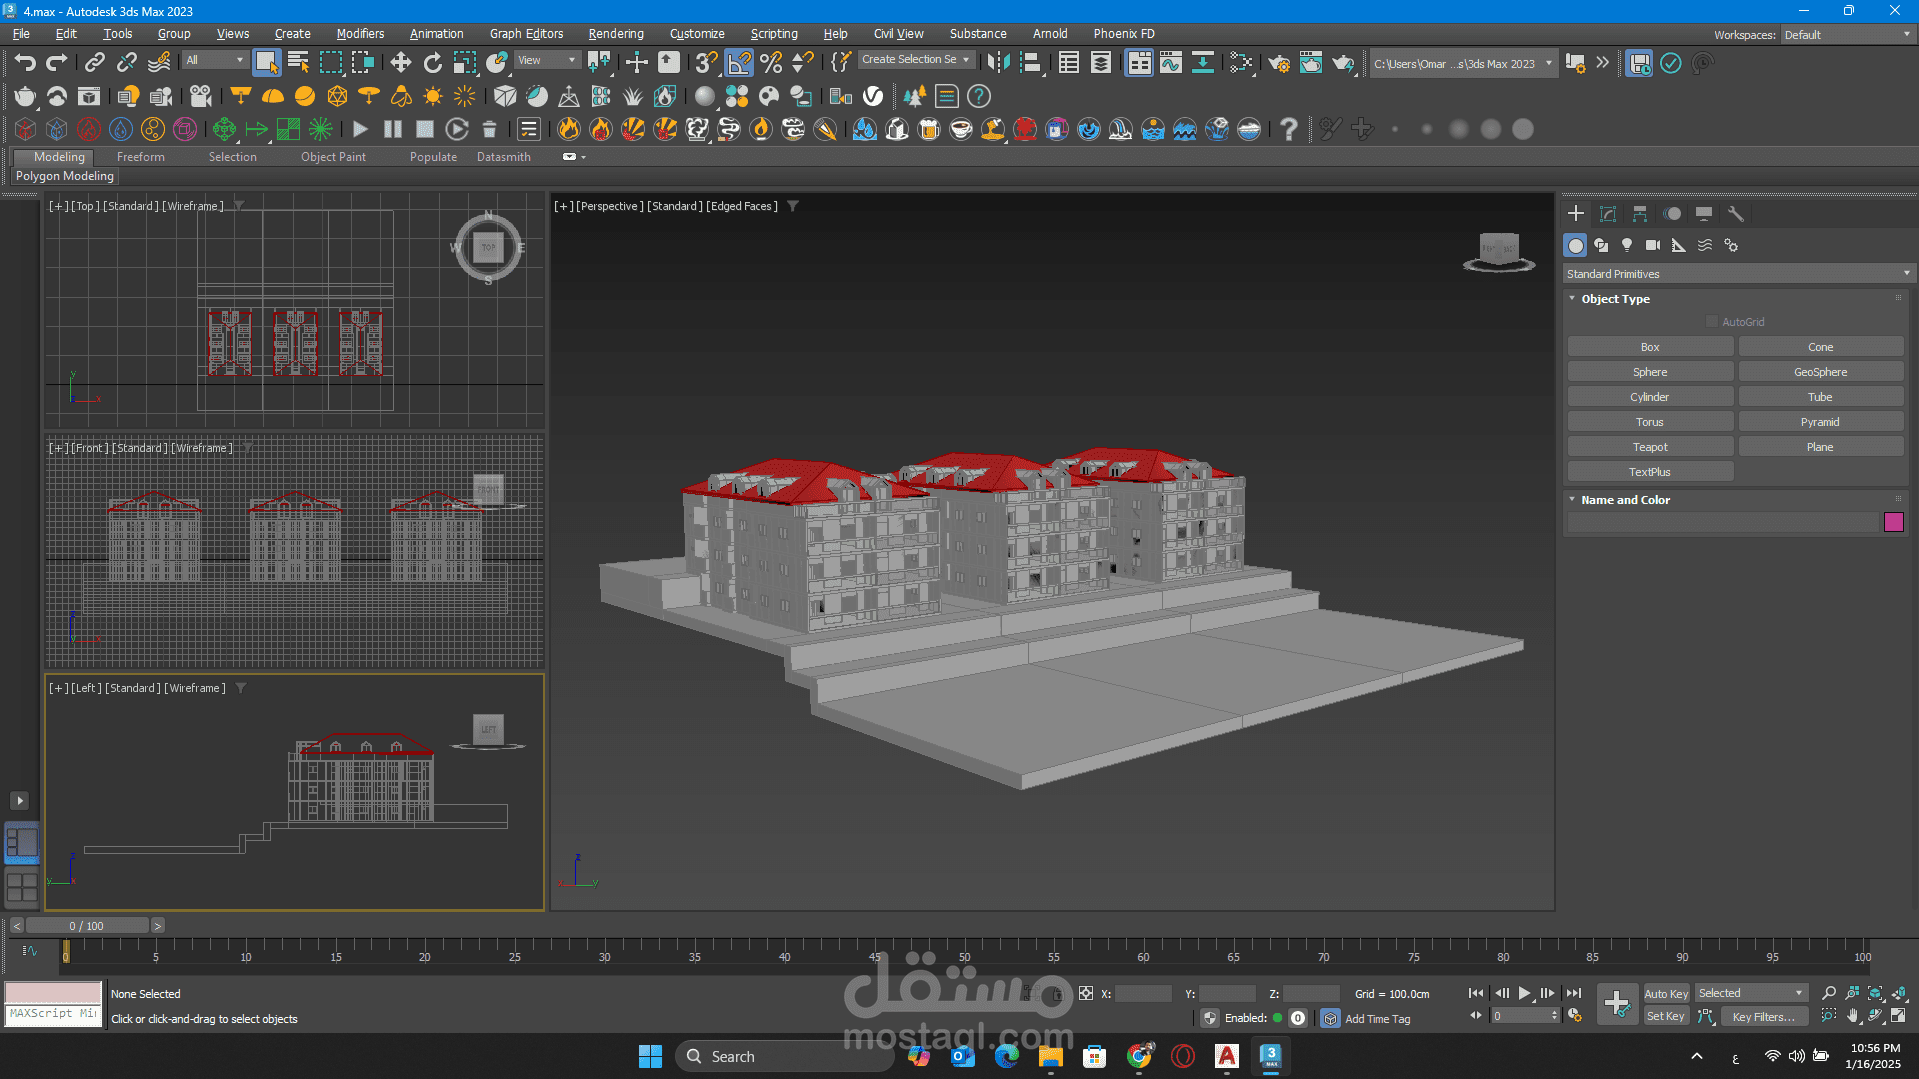Open the Utilities panel wrench icon
This screenshot has width=1919, height=1079.
coord(1736,214)
